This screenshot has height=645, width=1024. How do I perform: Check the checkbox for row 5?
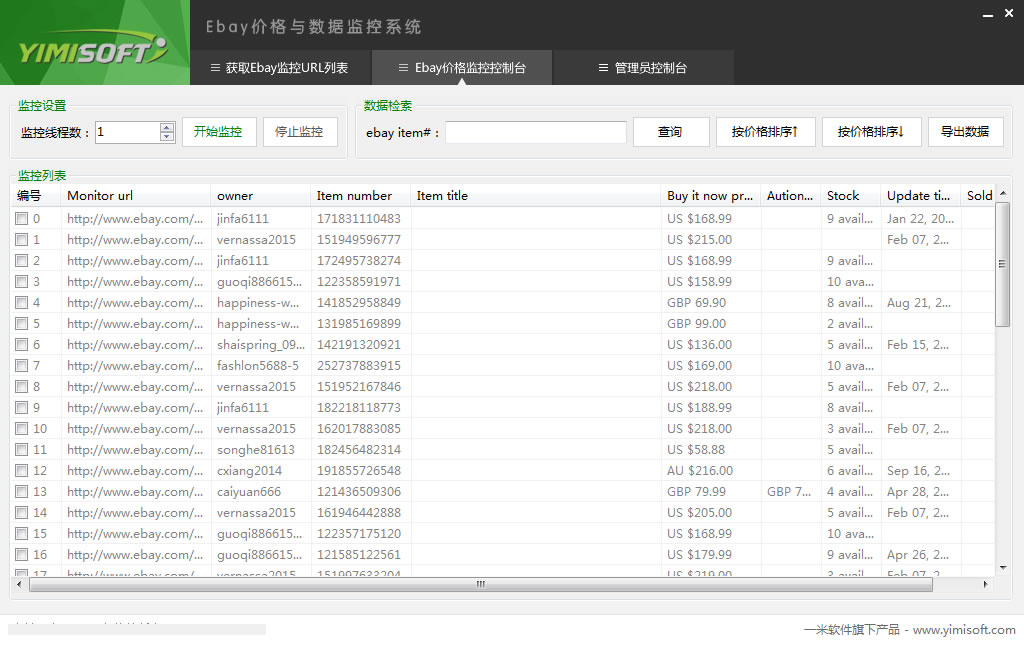tap(22, 323)
